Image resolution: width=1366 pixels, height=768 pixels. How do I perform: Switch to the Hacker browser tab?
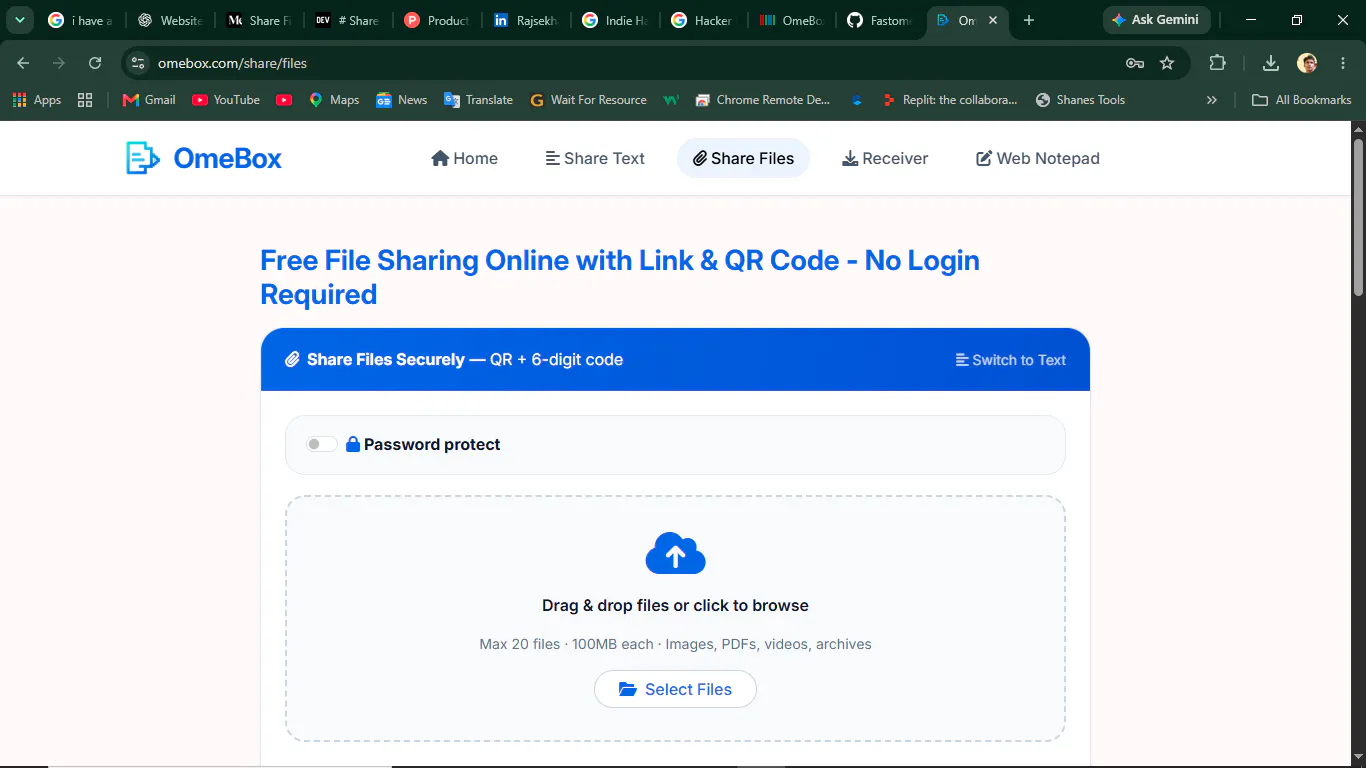click(702, 20)
